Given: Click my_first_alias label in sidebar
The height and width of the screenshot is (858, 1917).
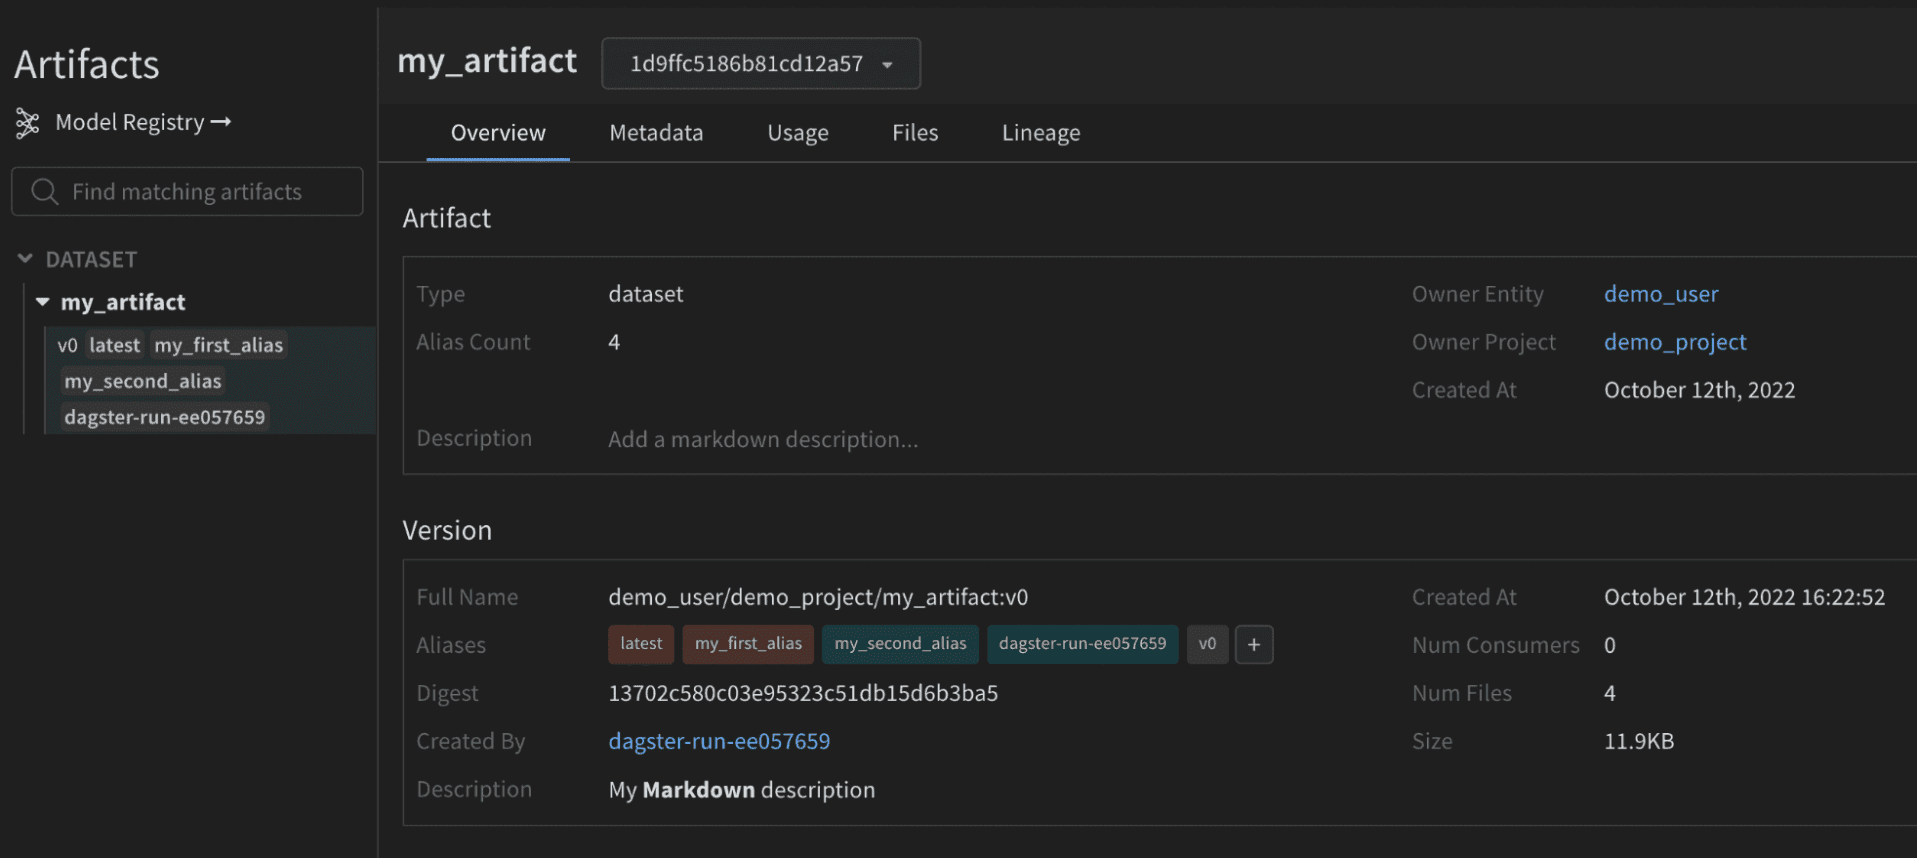Looking at the screenshot, I should tap(219, 345).
